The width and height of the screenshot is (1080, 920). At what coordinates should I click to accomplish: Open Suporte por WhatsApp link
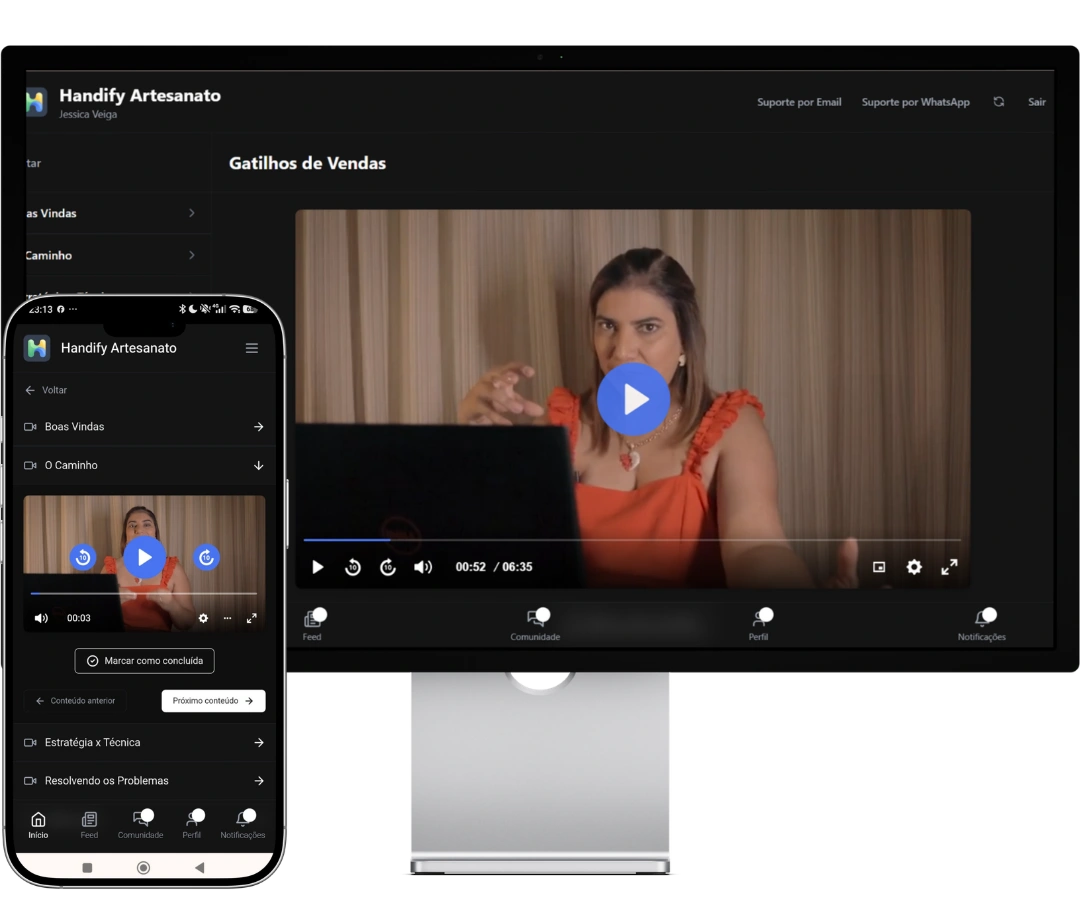pyautogui.click(x=915, y=102)
